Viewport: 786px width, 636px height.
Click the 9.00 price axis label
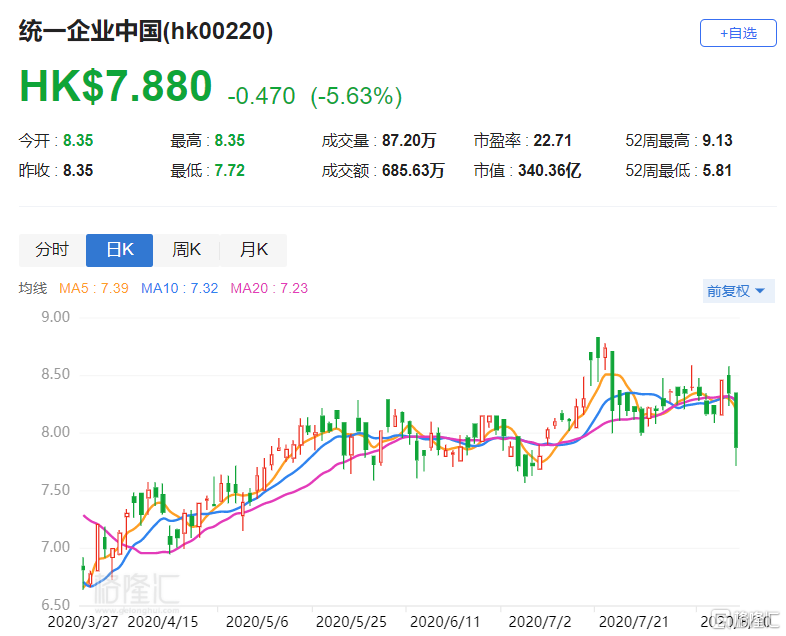coord(56,317)
